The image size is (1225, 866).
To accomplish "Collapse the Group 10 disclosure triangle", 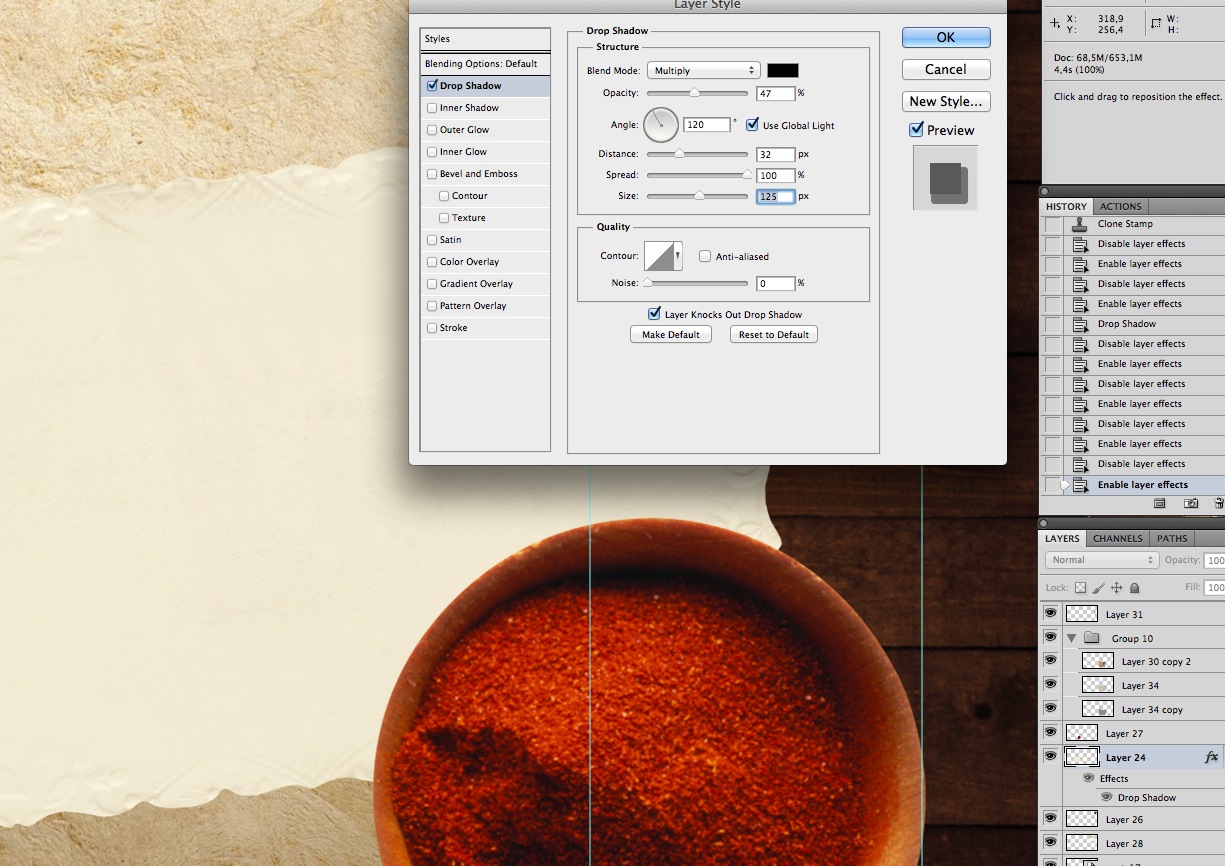I will tap(1071, 638).
